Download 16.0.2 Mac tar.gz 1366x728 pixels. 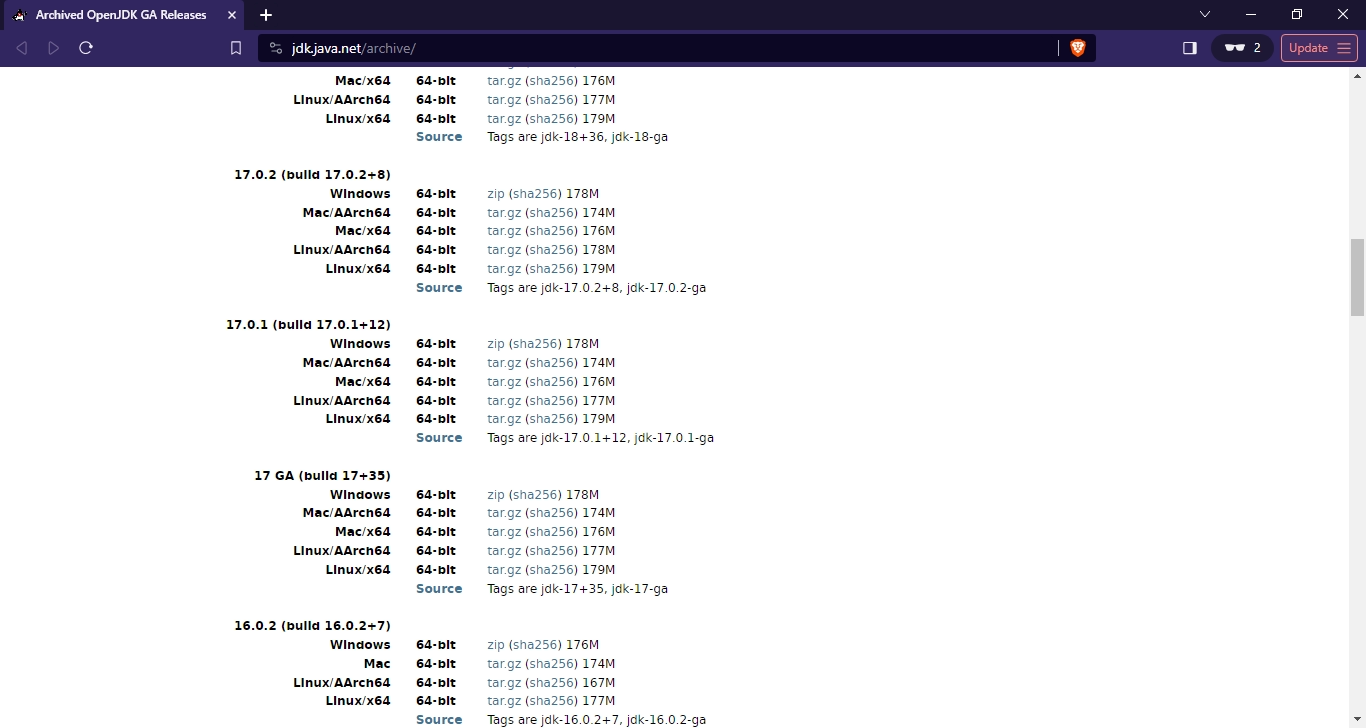[504, 664]
